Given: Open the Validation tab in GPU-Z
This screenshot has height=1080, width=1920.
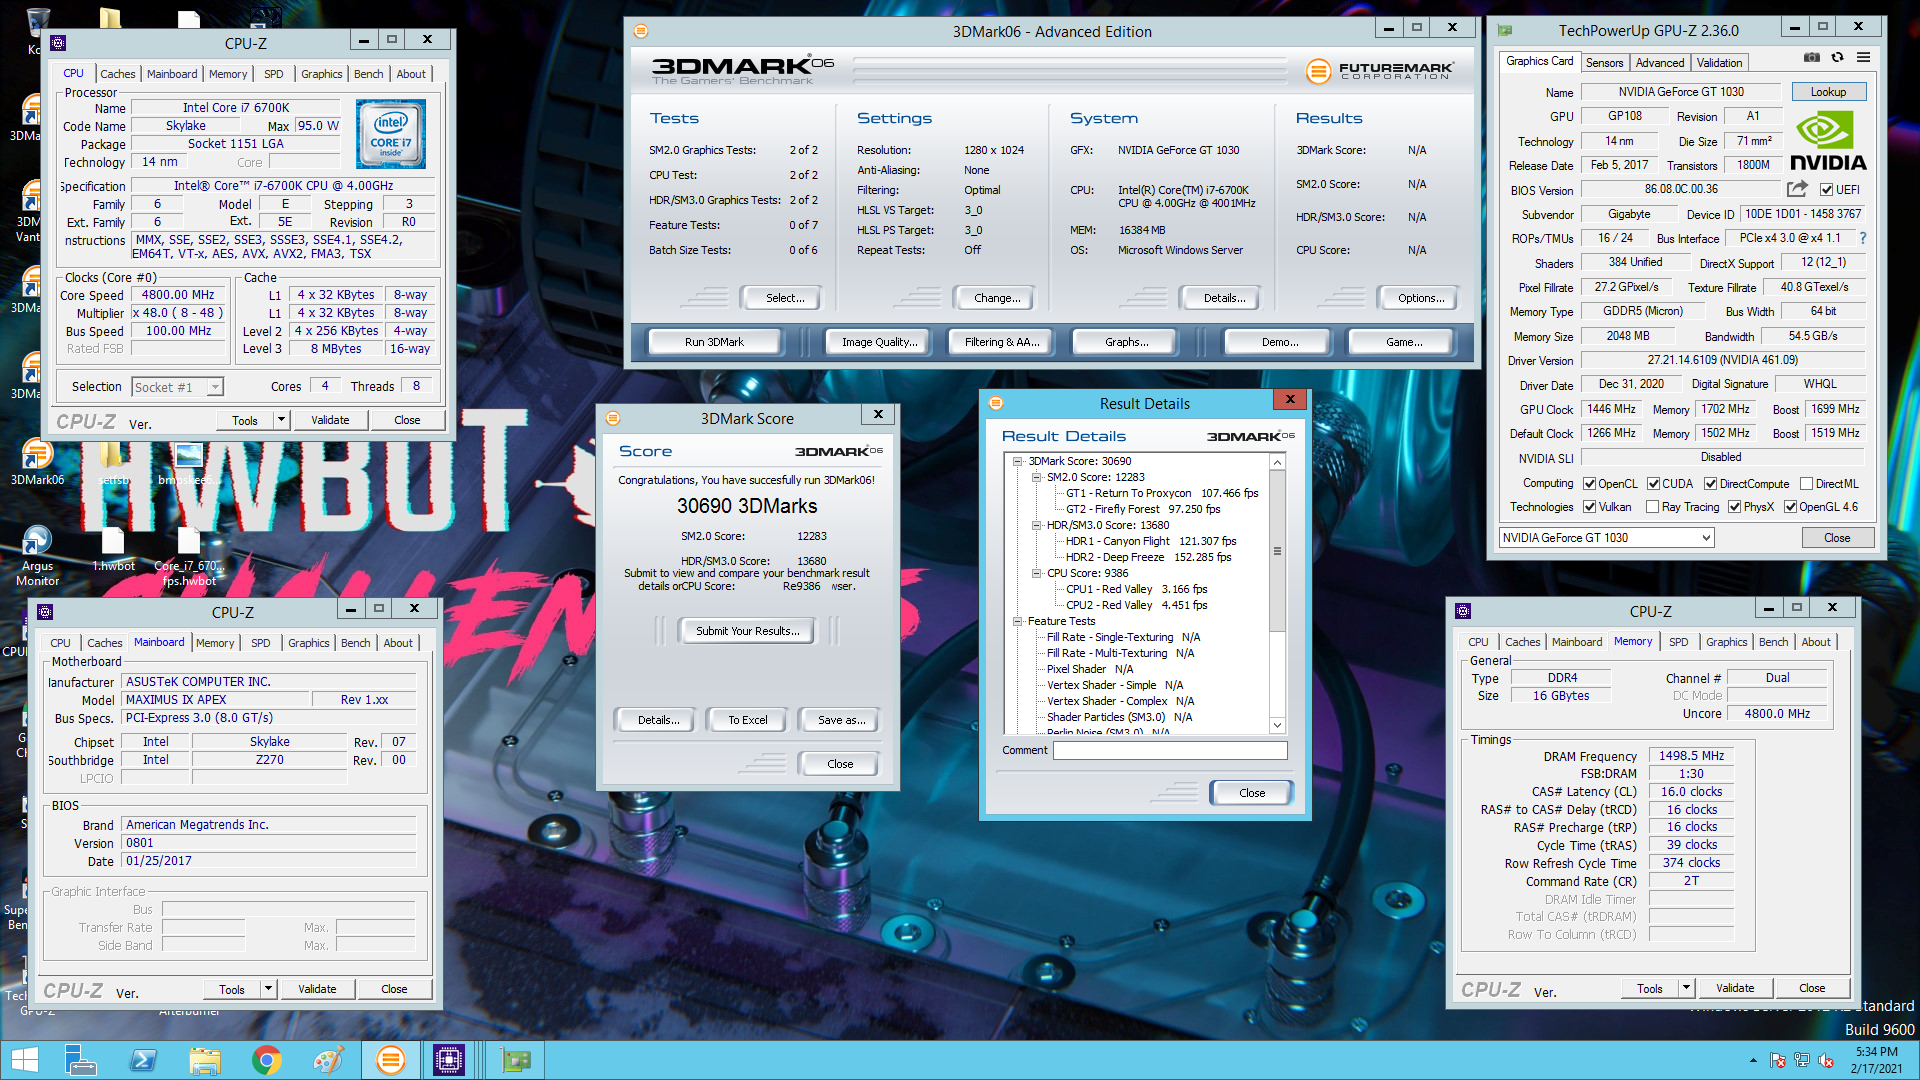Looking at the screenshot, I should pyautogui.click(x=1719, y=63).
